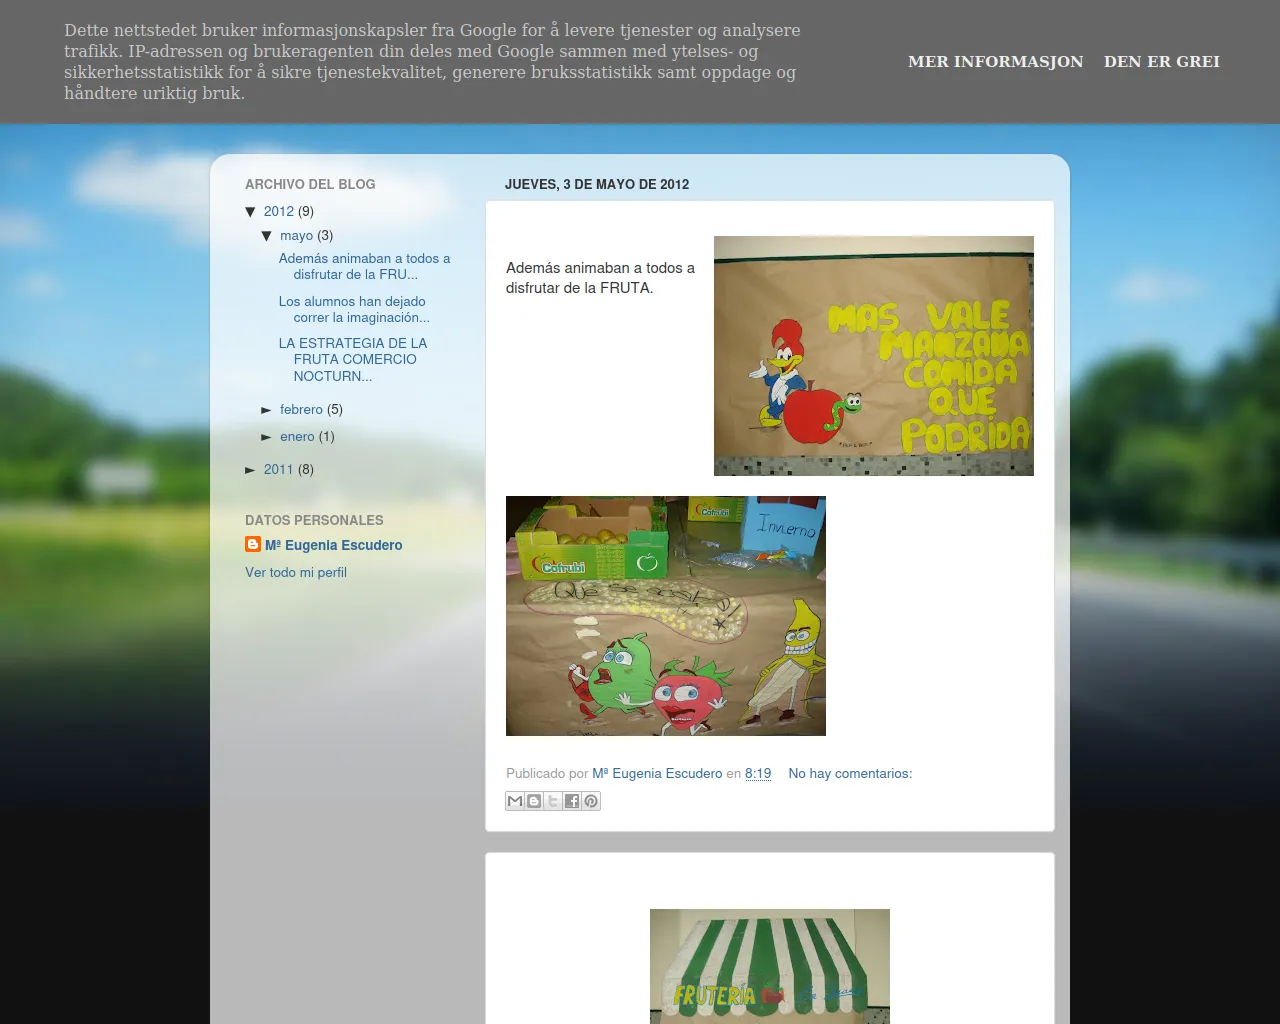
Task: Open the 2011 archive link
Action: point(279,469)
